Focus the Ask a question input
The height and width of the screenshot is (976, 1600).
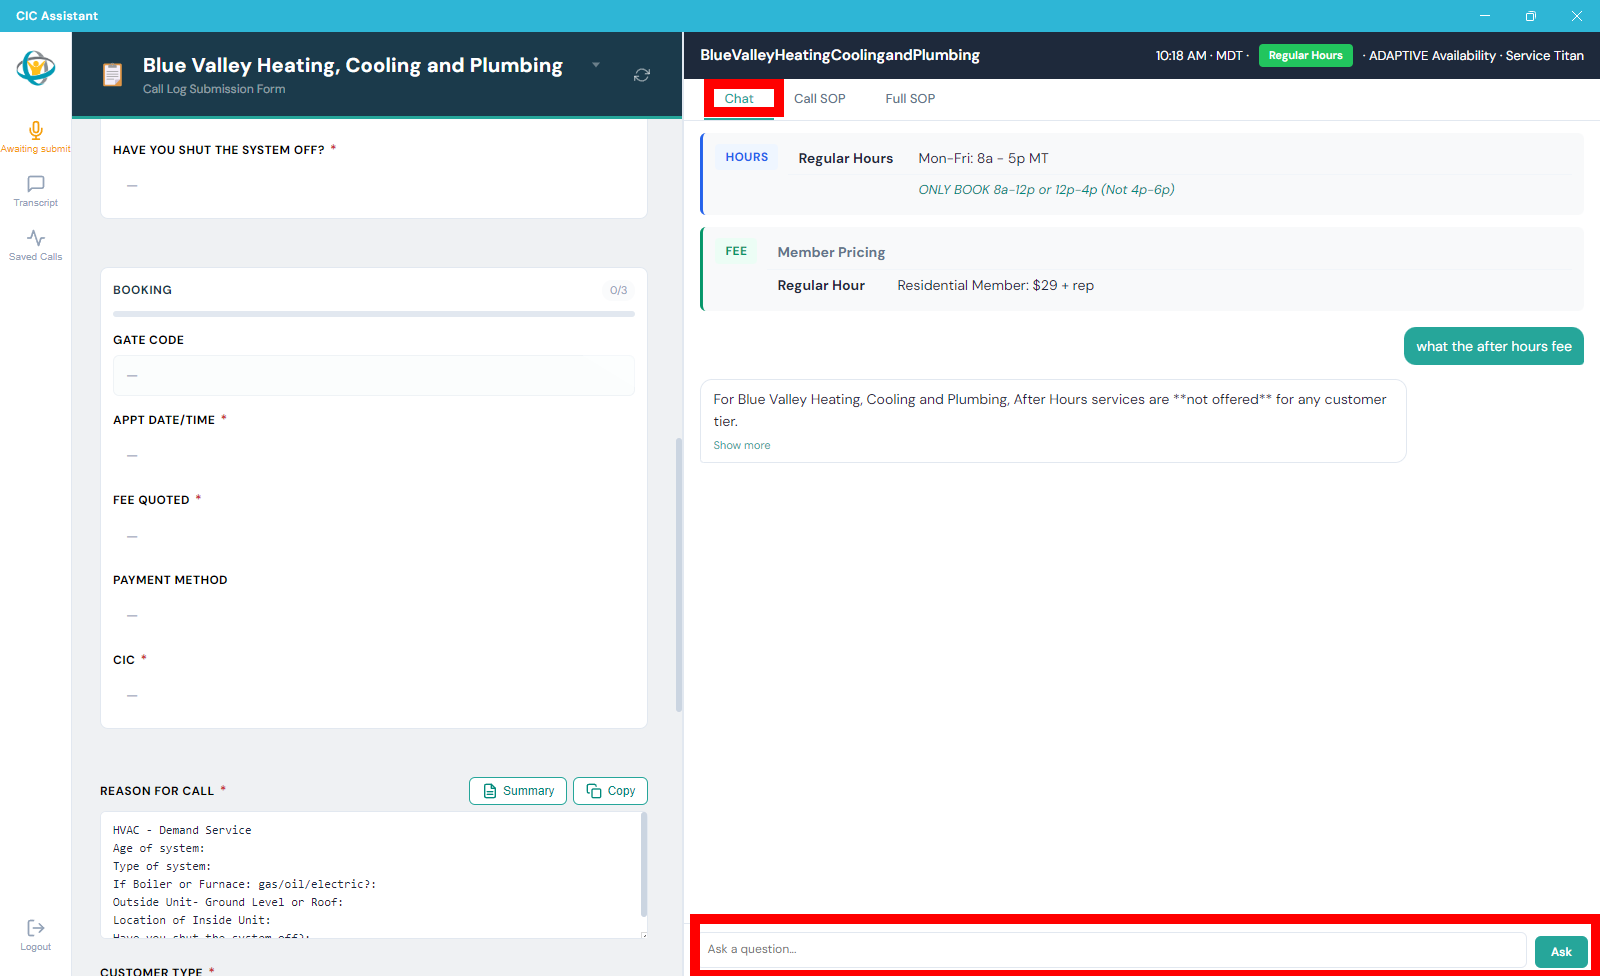point(1113,949)
